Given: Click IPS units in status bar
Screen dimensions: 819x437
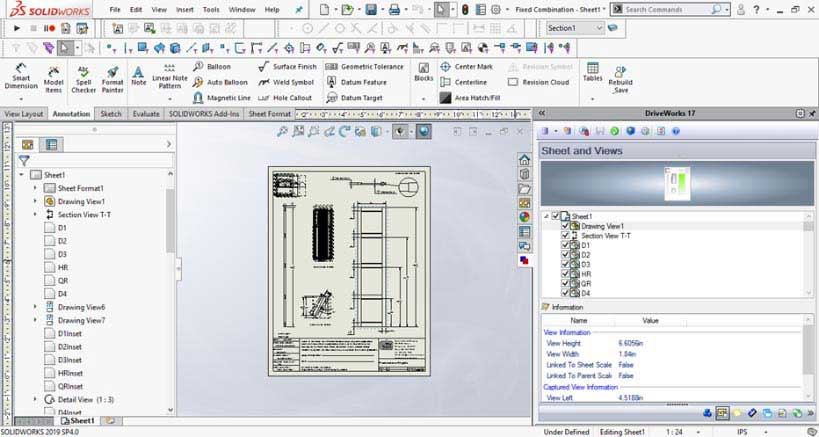Looking at the screenshot, I should pos(742,432).
